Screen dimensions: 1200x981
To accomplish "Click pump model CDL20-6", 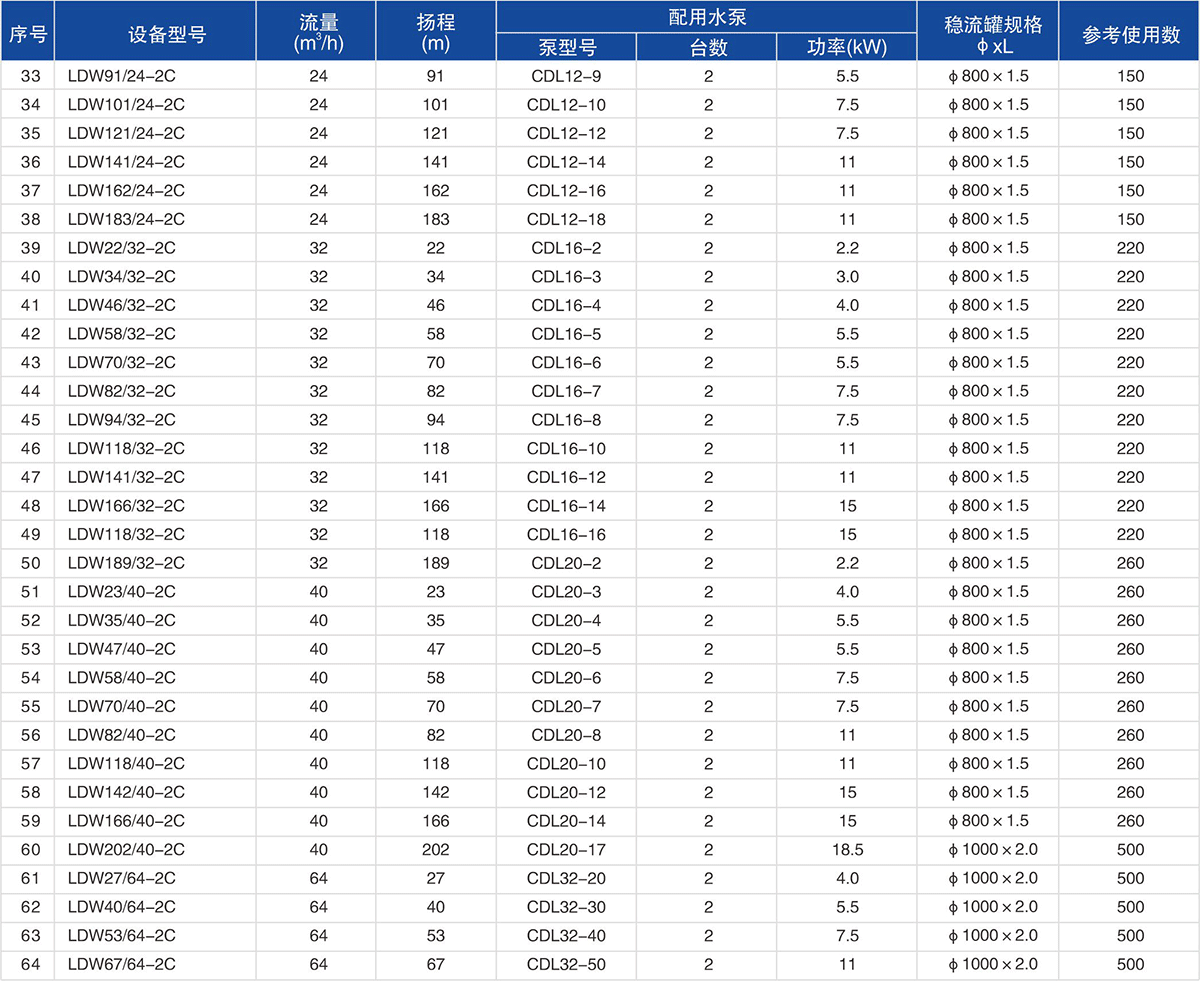I will (566, 677).
